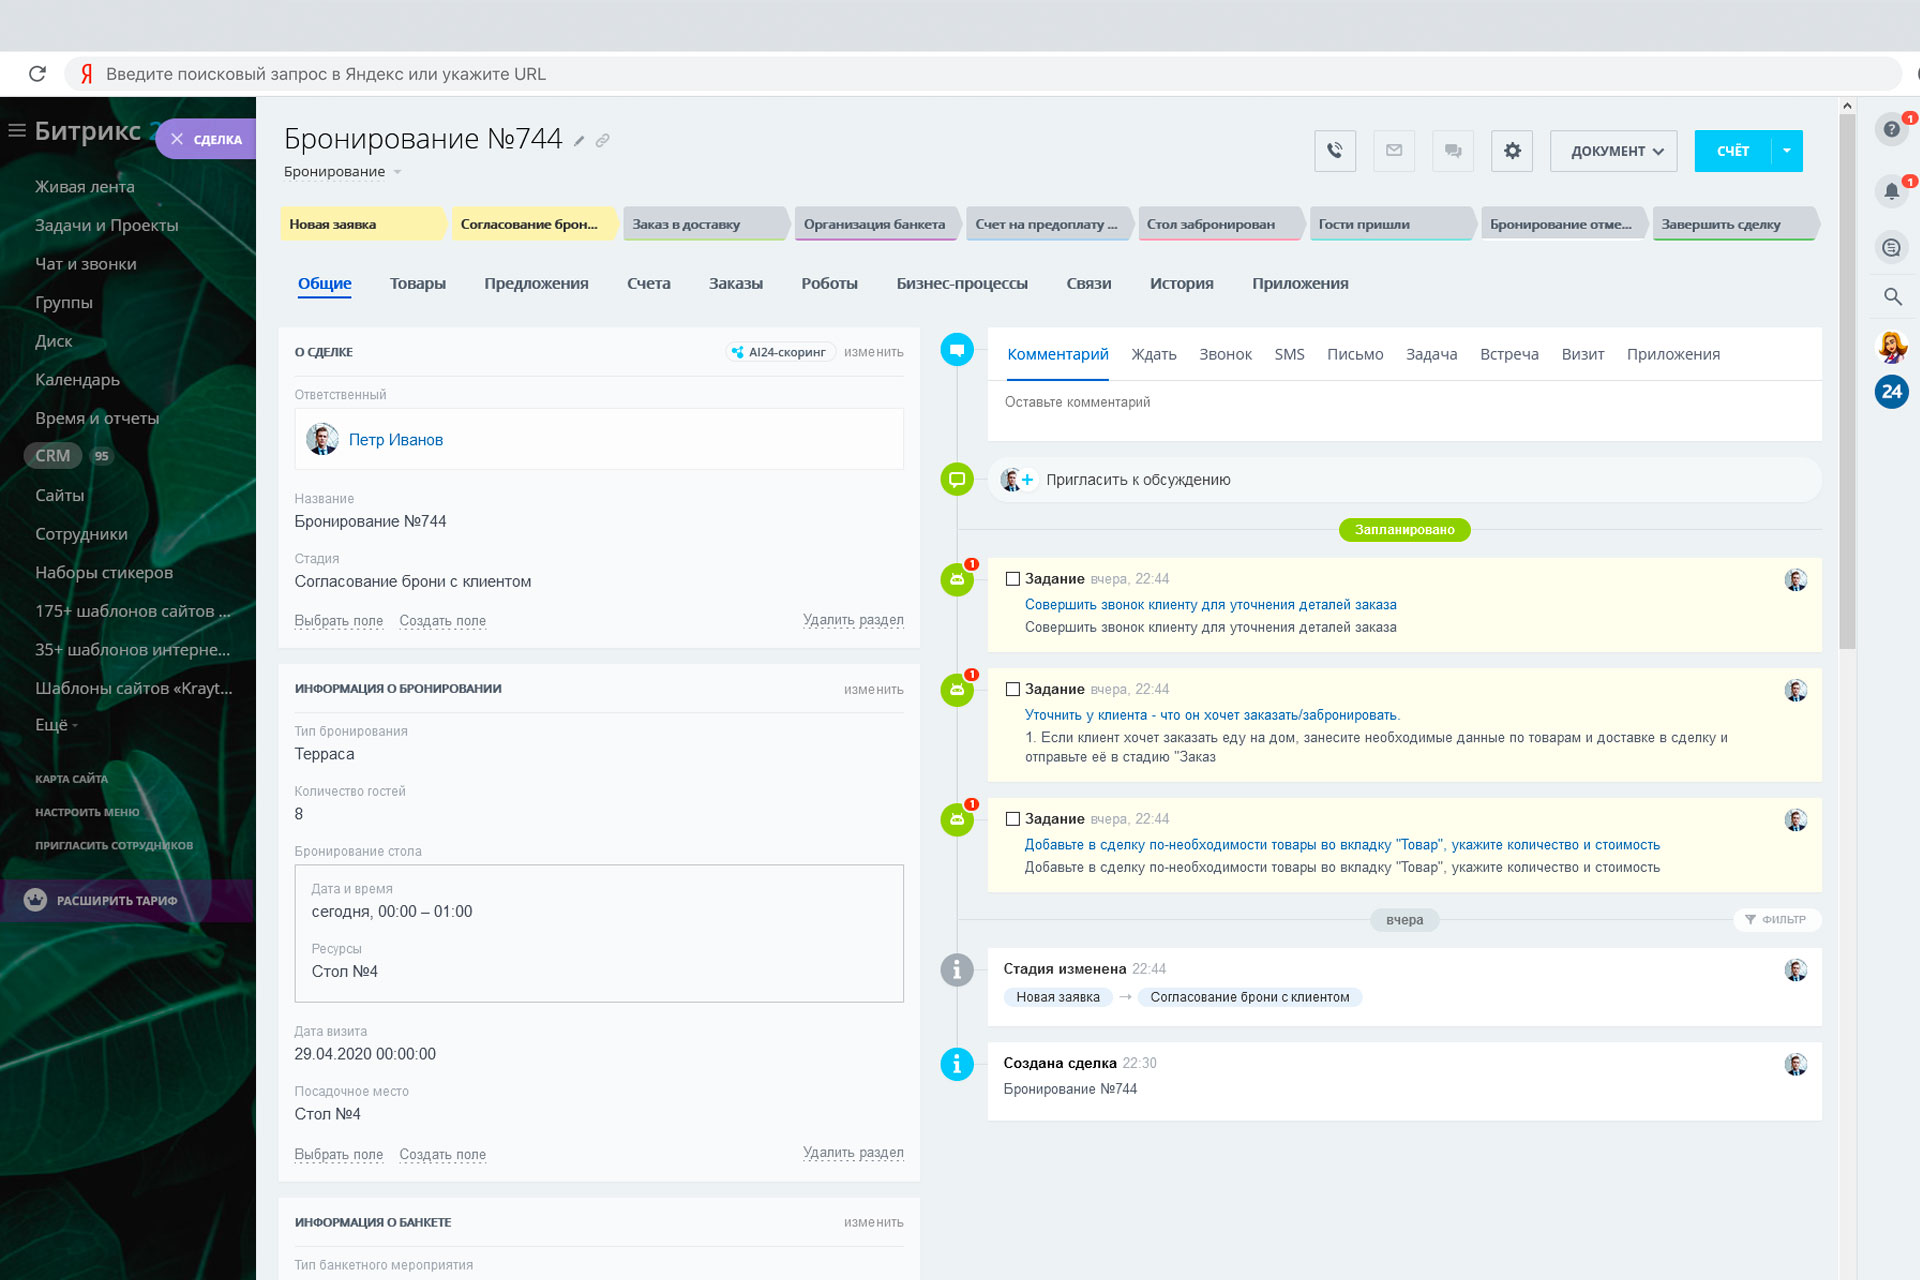The image size is (1920, 1280).
Task: Check the first call-client task checkbox
Action: (1012, 579)
